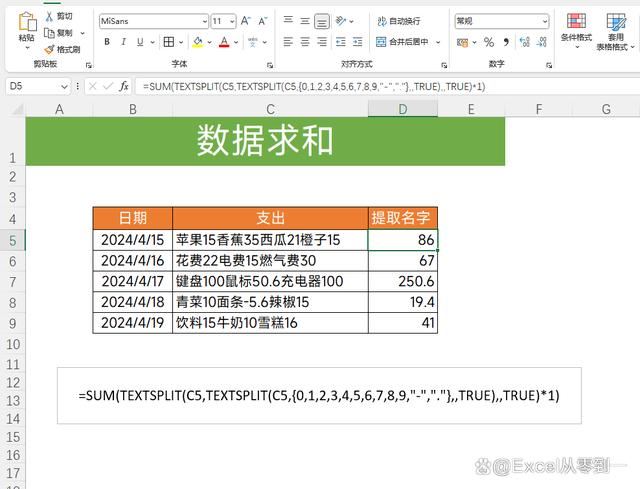
Task: Toggle Bold formatting
Action: click(x=107, y=42)
